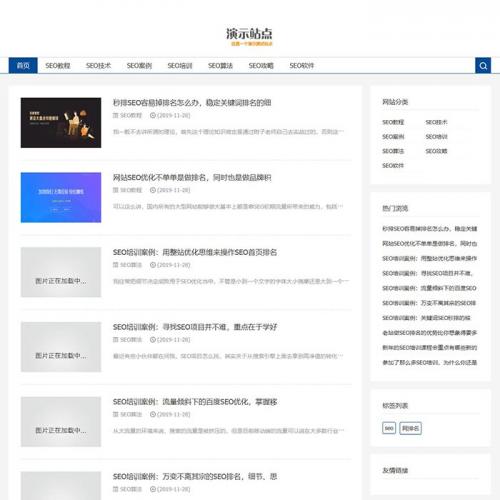Open SEO案例 in the top navigation bar

click(x=139, y=66)
